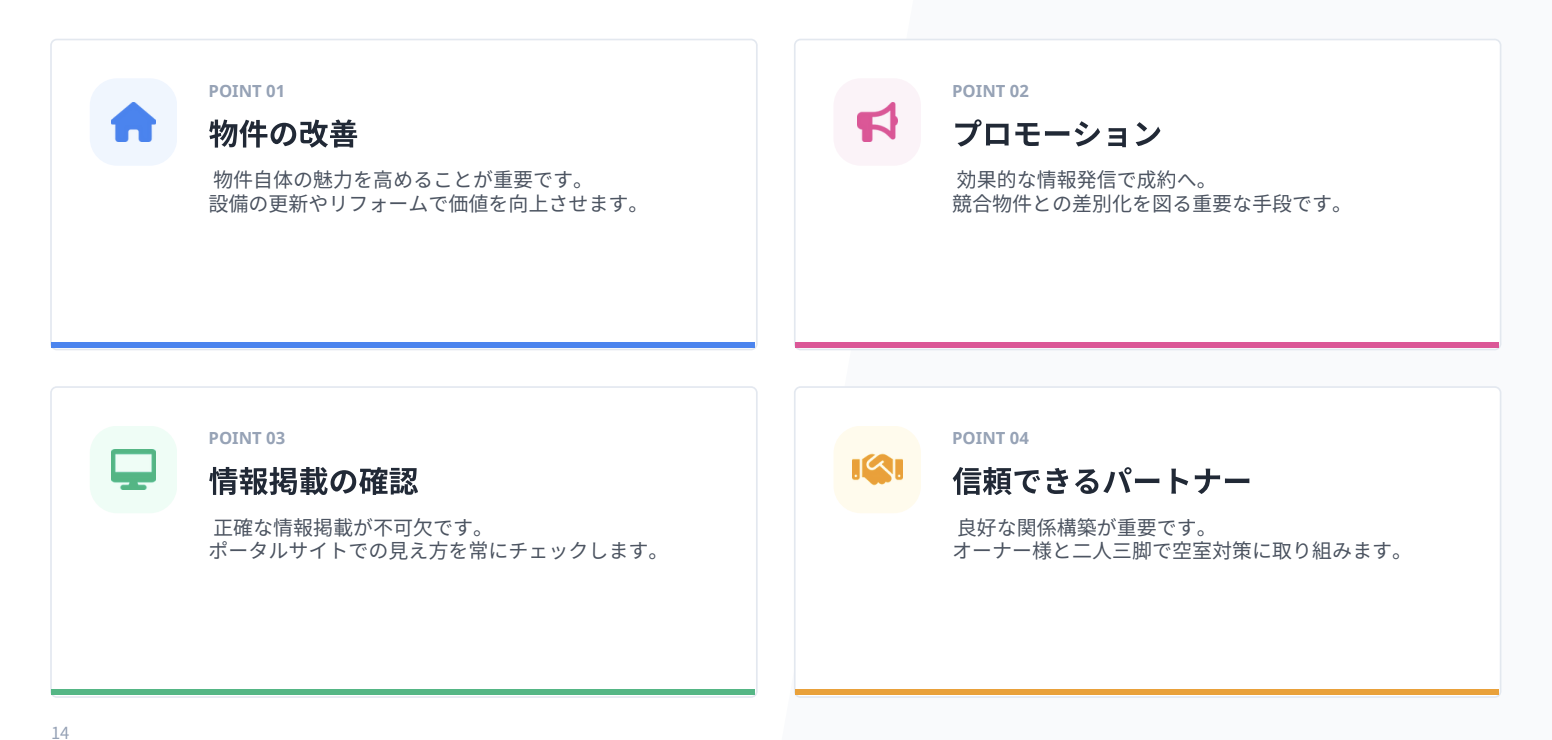Click the 信頼できるパートナー heading
Image resolution: width=1552 pixels, height=740 pixels.
pyautogui.click(x=1101, y=481)
